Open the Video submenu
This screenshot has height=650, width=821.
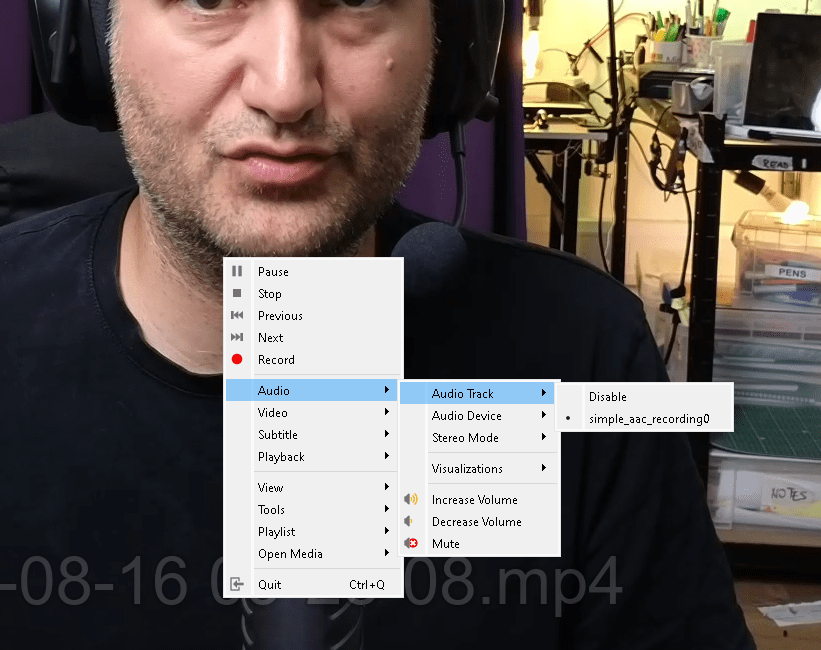[313, 412]
